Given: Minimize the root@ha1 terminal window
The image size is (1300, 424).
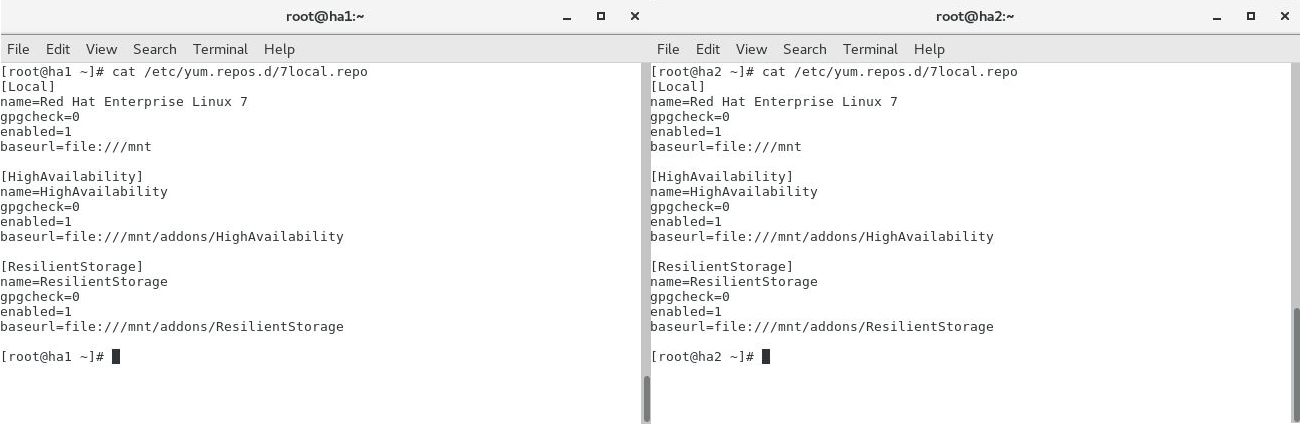Looking at the screenshot, I should tap(567, 17).
